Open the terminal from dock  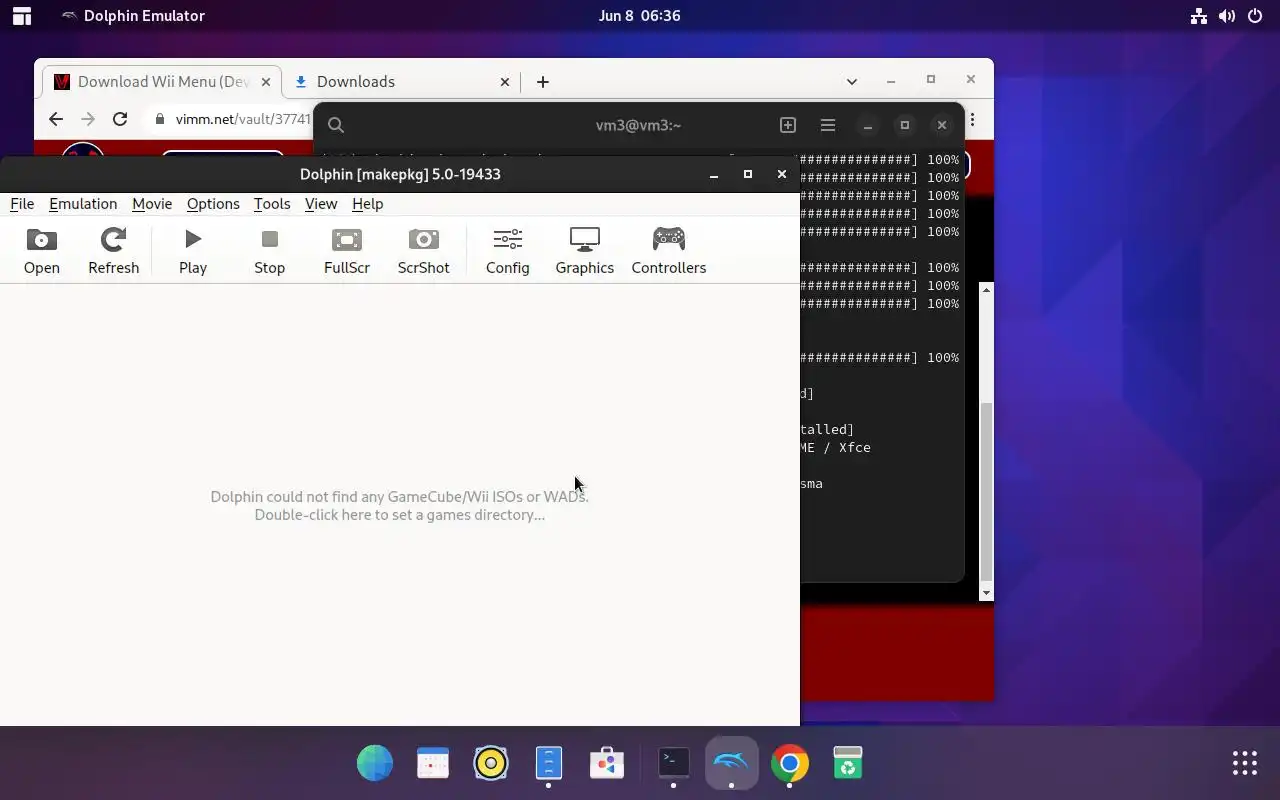(673, 763)
